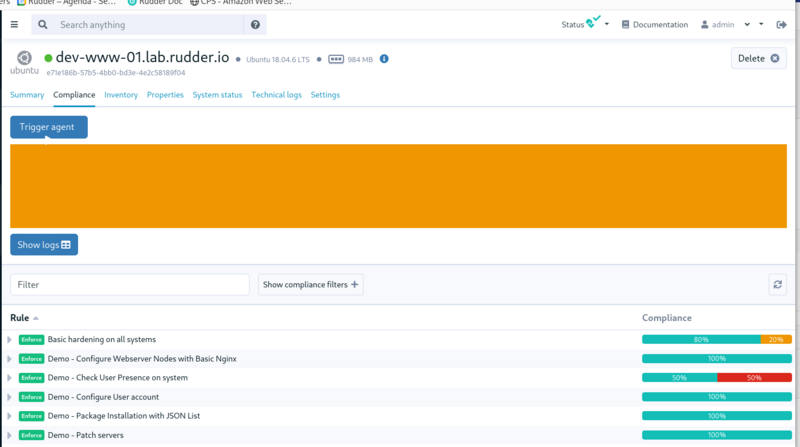Sort by the Compliance column header

pyautogui.click(x=667, y=318)
